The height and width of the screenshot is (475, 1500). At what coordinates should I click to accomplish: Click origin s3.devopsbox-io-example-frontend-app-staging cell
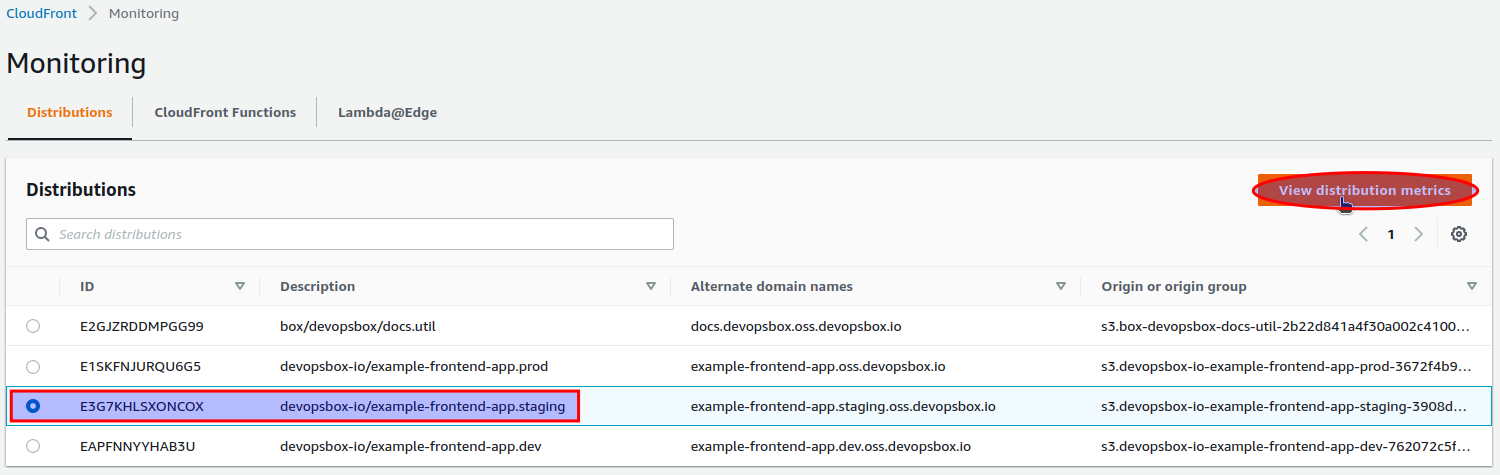pos(1286,406)
